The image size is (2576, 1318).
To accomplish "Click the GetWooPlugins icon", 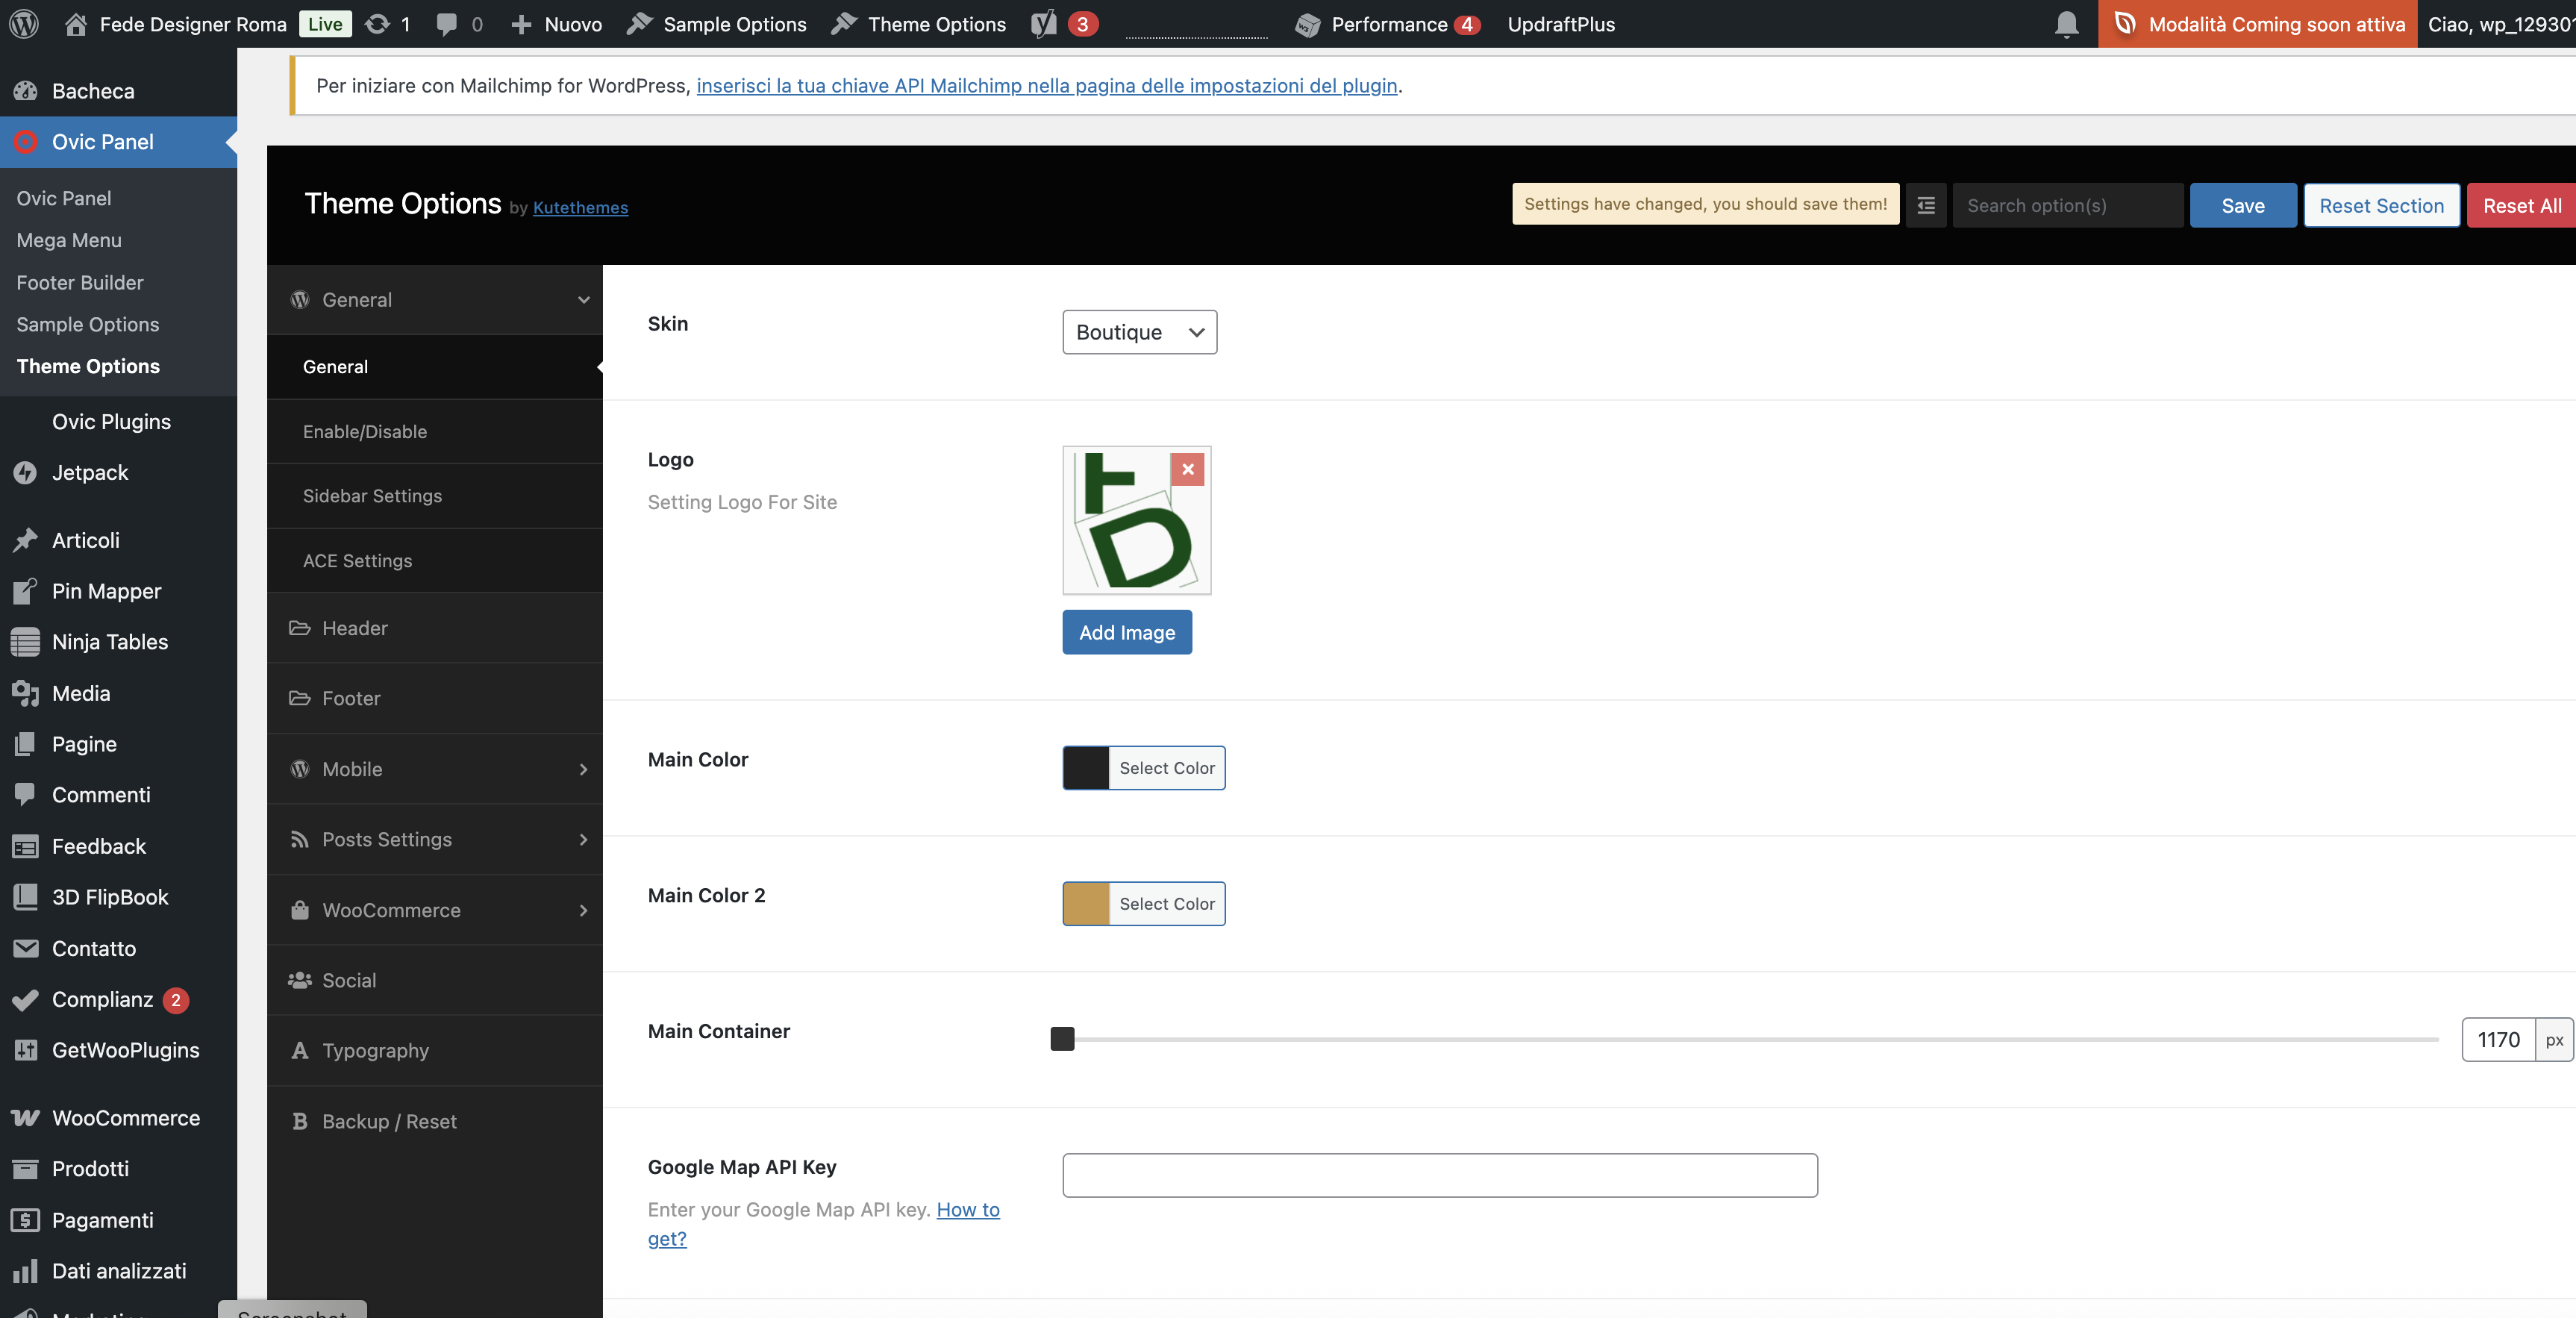I will click(x=25, y=1050).
